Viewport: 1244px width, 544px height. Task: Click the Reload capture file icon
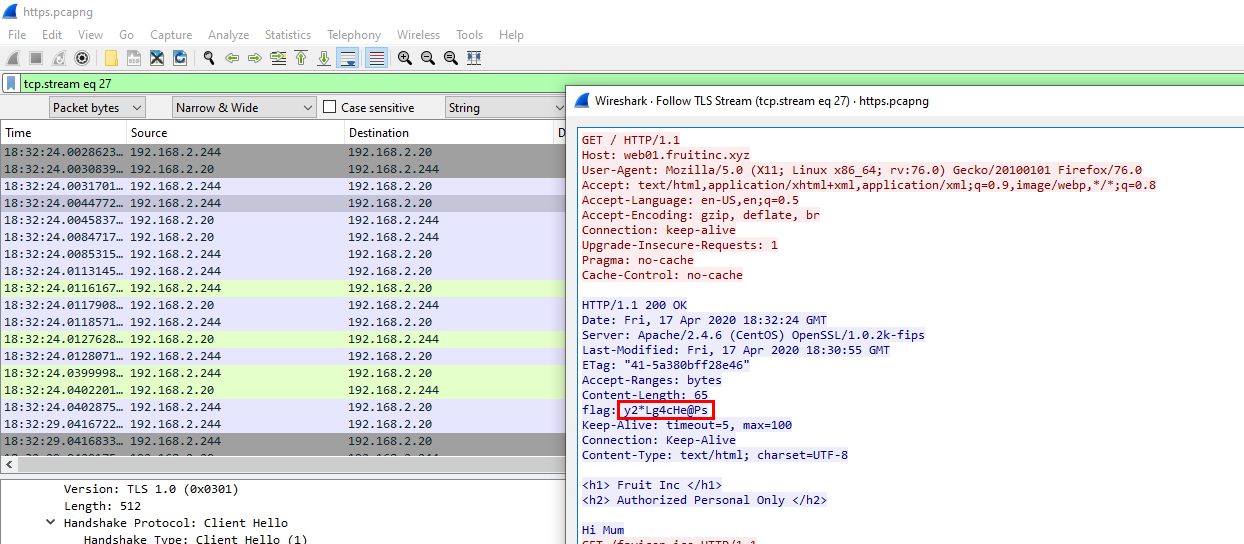[x=180, y=58]
